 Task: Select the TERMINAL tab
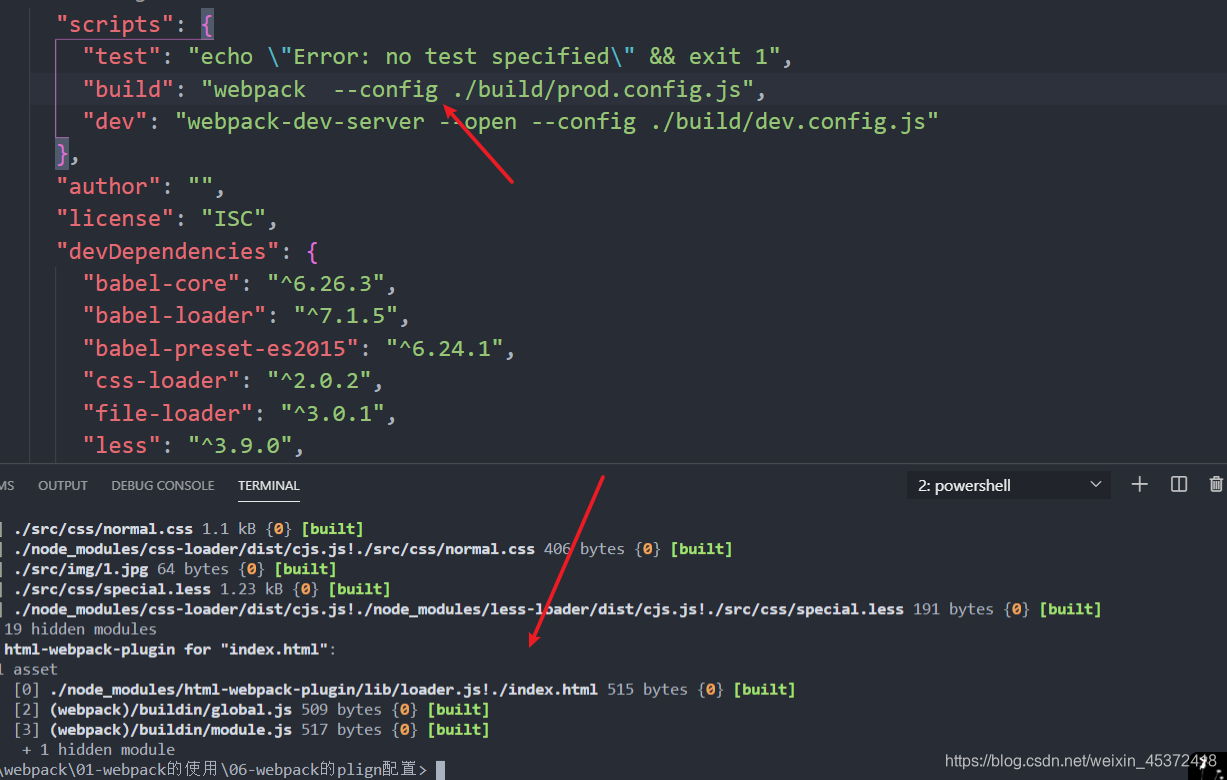[268, 485]
